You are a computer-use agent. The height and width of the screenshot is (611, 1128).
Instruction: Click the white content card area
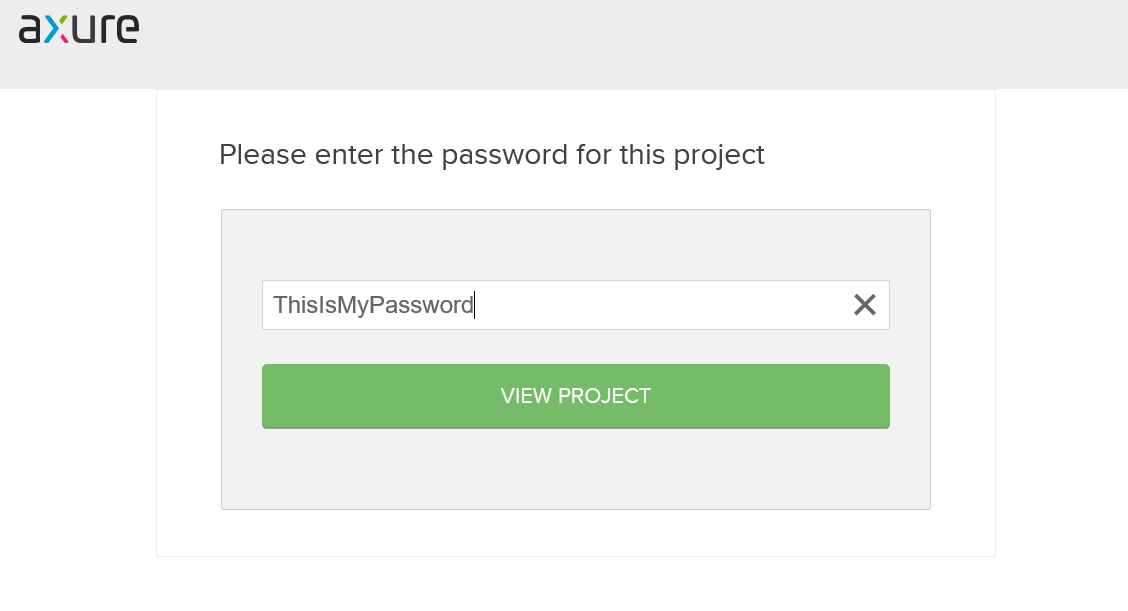tap(575, 535)
